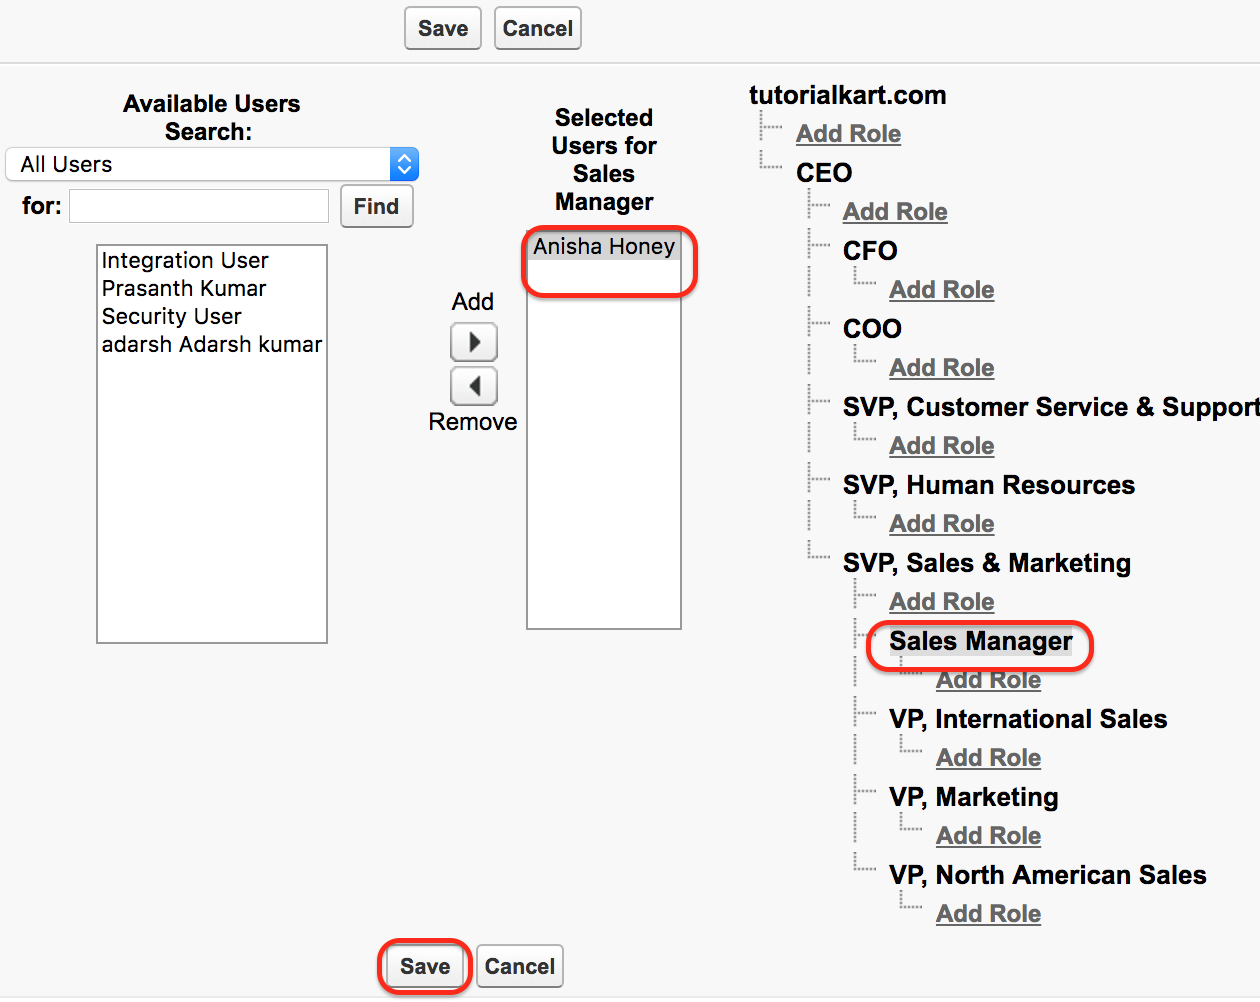Select Security User in Available Users
The image size is (1260, 1002).
click(171, 316)
